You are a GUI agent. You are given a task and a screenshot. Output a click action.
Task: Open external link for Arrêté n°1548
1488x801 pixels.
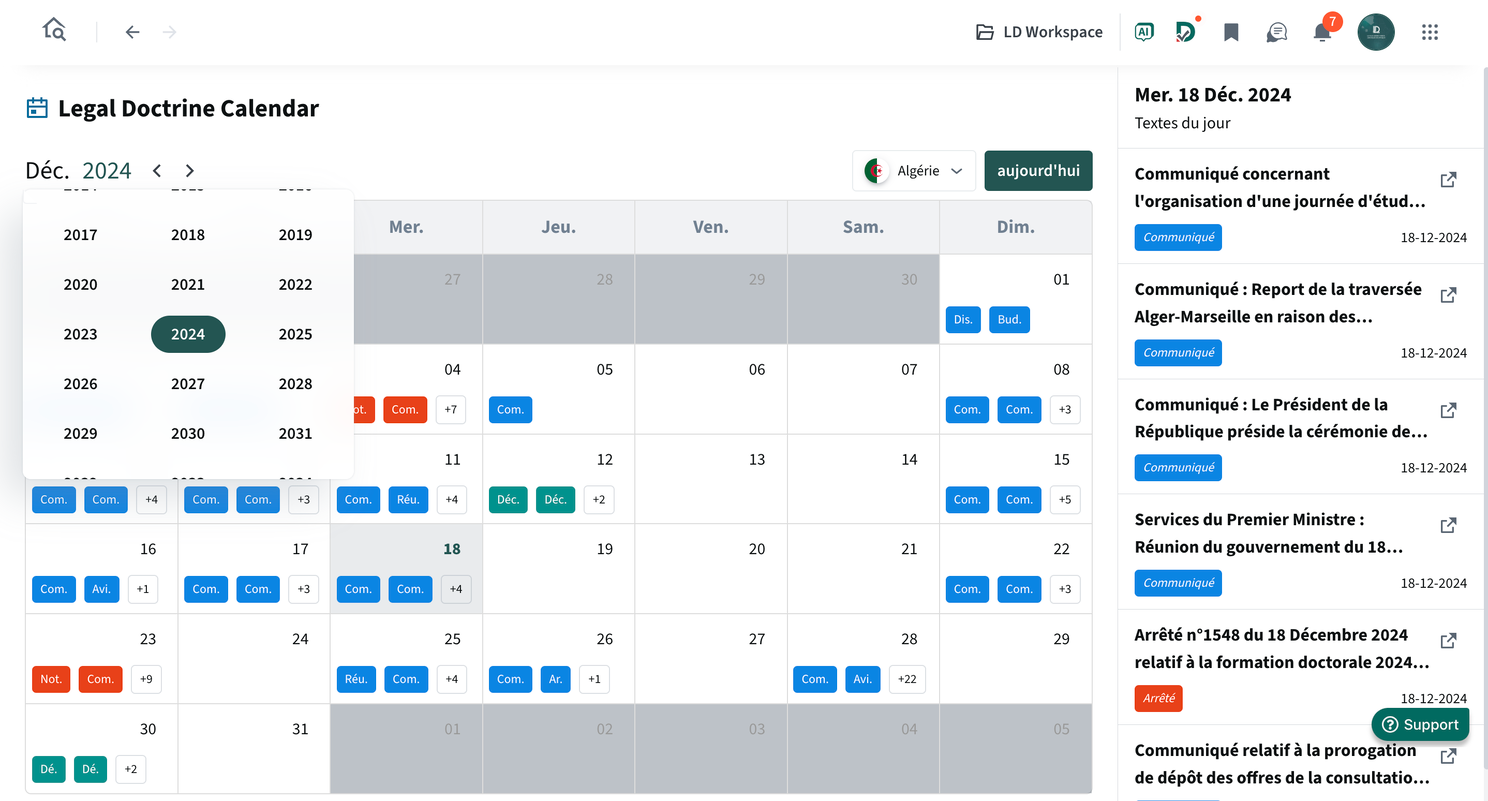[x=1448, y=640]
